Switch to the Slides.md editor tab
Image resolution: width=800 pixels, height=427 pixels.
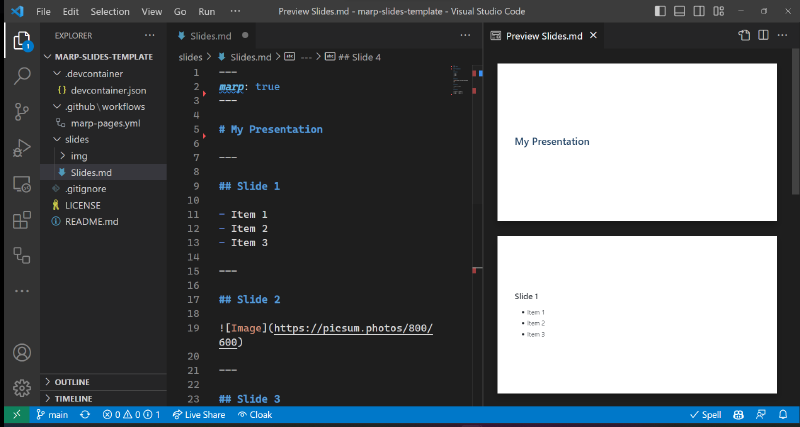tap(209, 35)
